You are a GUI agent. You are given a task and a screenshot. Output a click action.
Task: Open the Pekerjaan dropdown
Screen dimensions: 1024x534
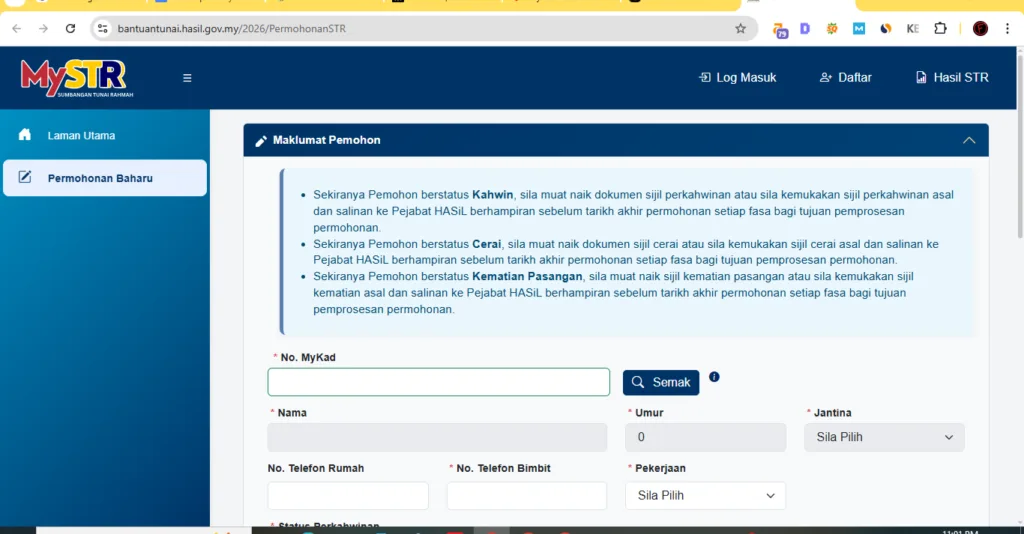point(705,495)
